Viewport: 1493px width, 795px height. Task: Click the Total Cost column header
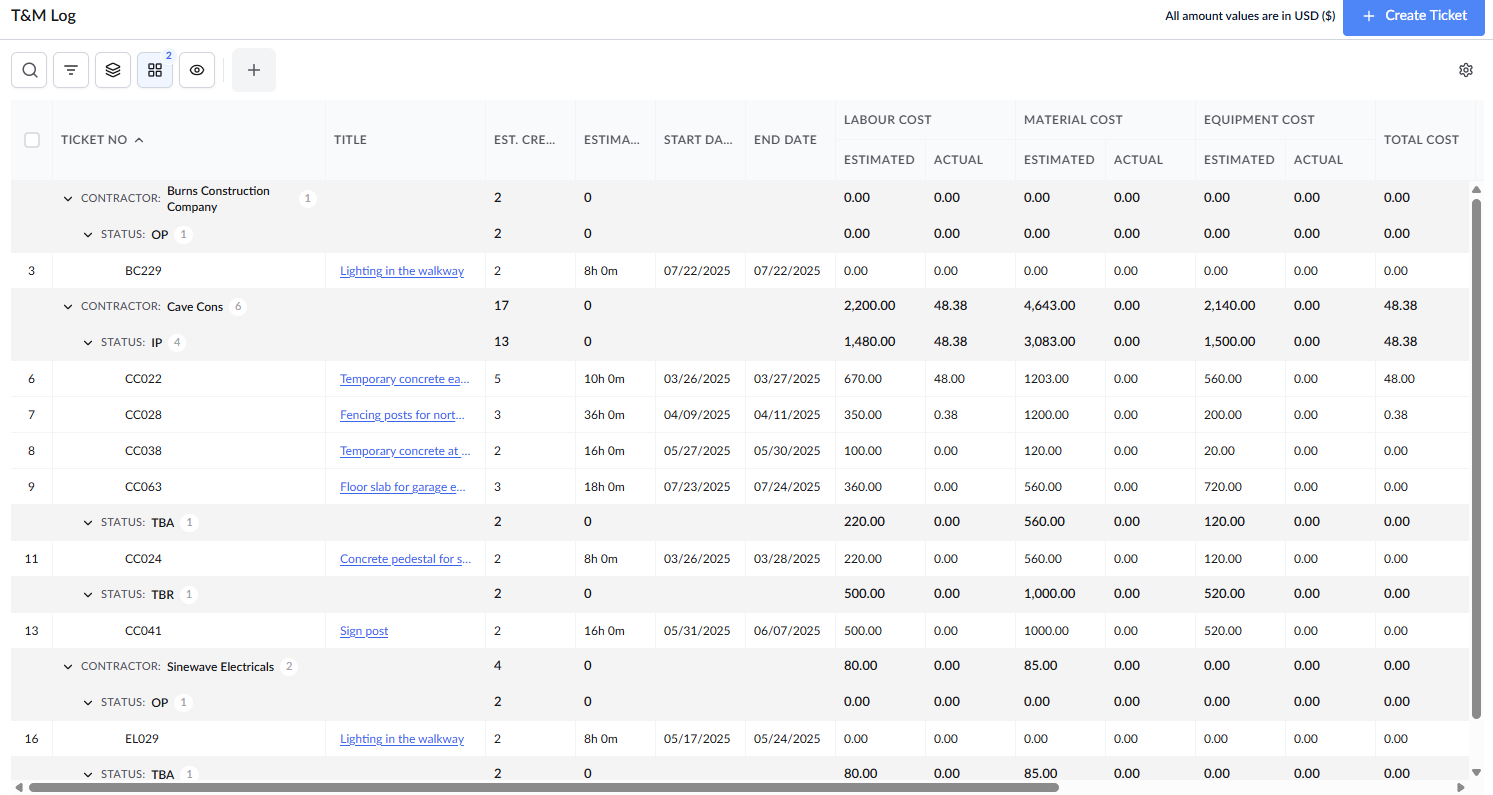[x=1421, y=140]
